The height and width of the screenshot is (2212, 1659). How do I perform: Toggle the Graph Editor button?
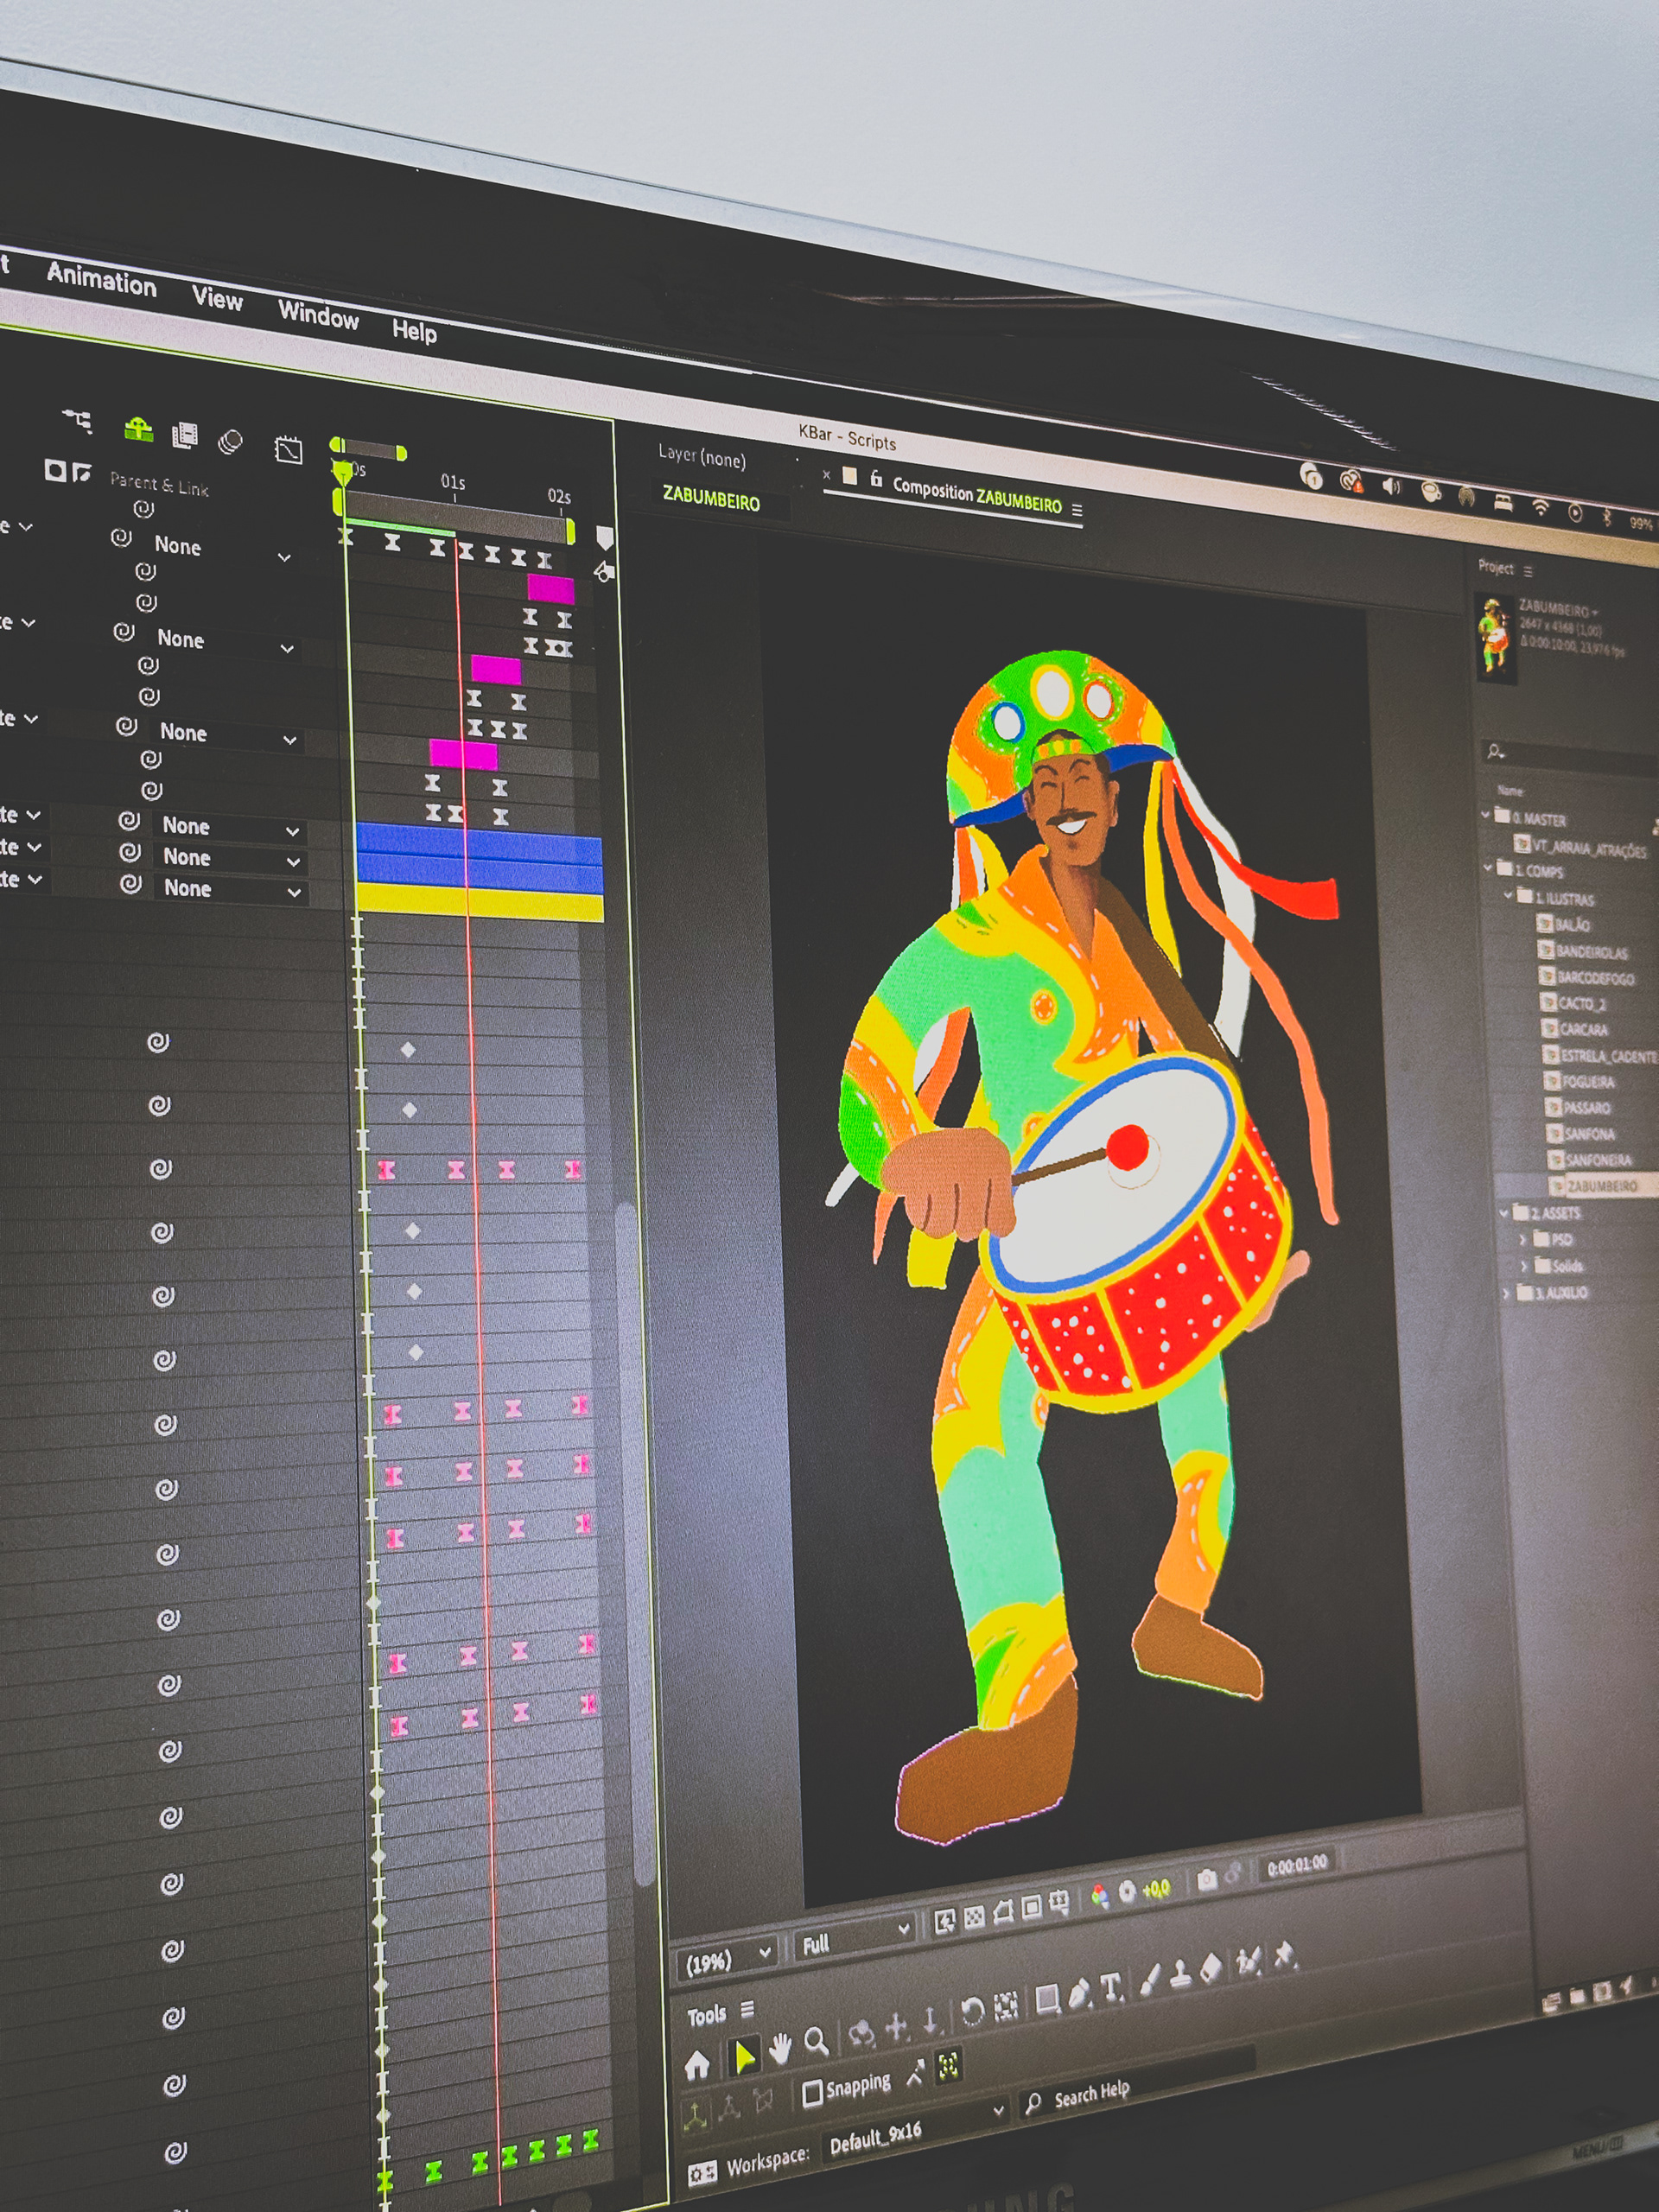[288, 450]
